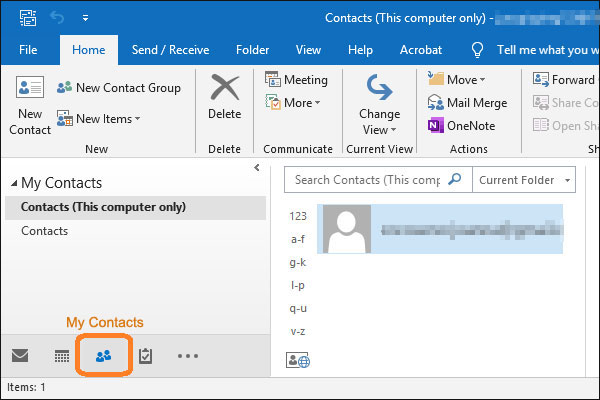Switch to the Send / Receive tab

tap(170, 50)
